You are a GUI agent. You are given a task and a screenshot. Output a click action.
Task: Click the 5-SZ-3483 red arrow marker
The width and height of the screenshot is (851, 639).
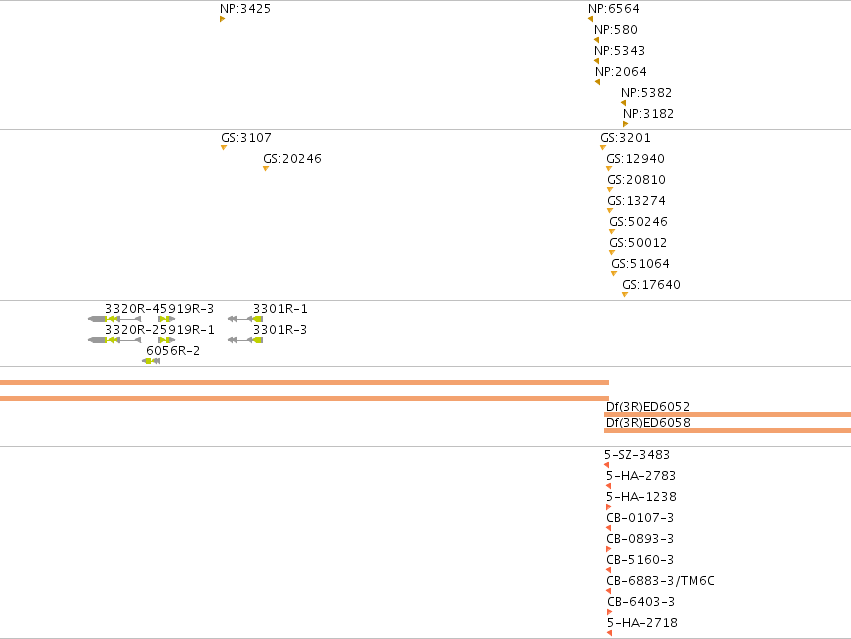coord(607,465)
